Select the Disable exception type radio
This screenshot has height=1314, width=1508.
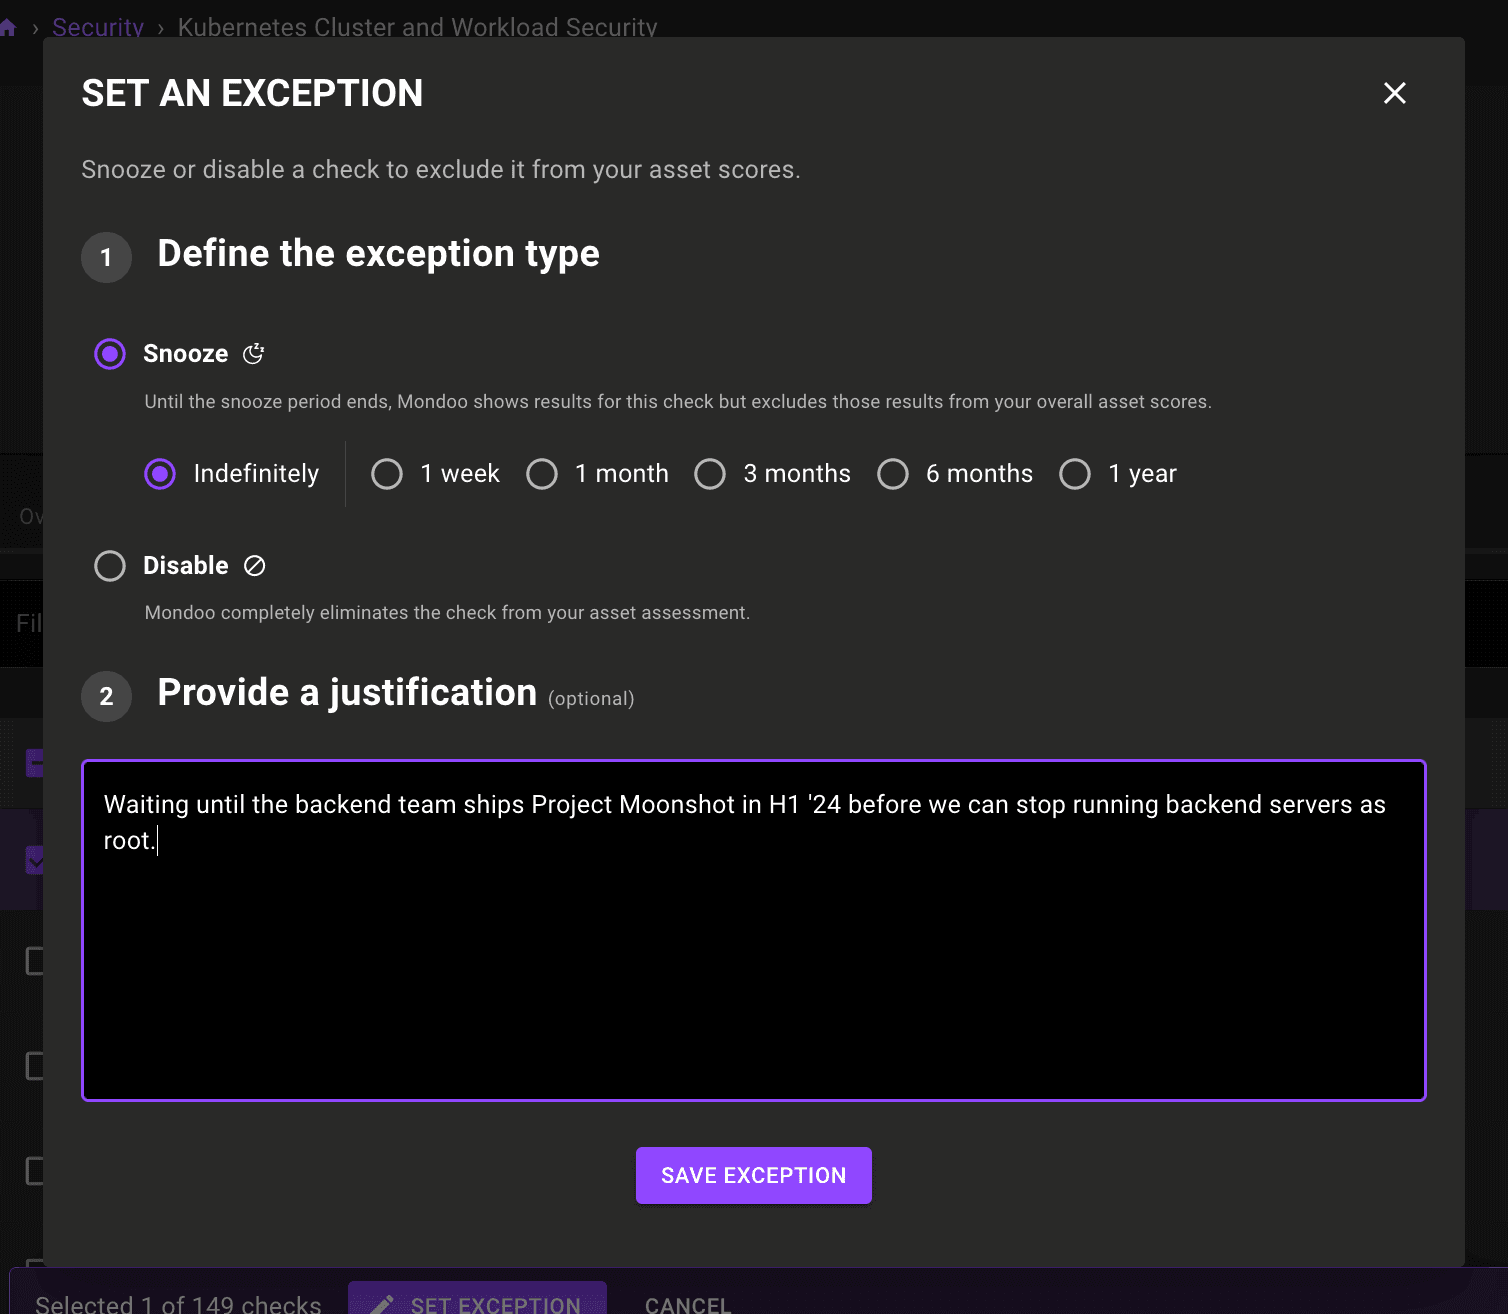tap(110, 566)
